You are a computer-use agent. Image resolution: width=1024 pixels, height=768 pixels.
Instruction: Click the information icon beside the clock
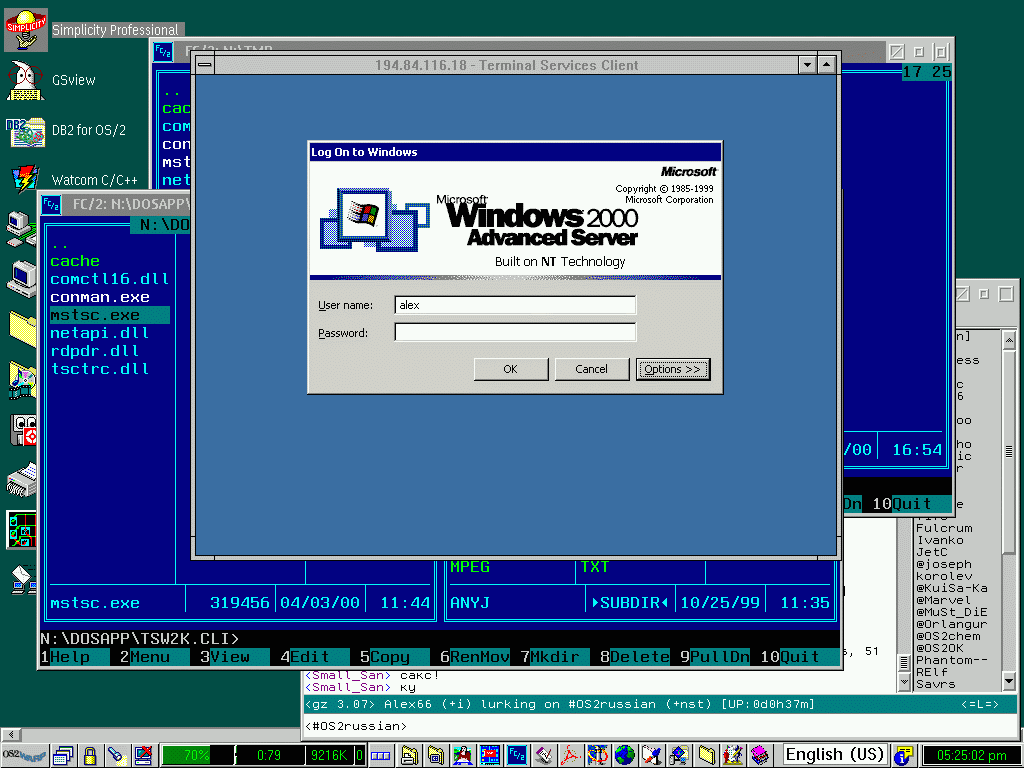pos(904,756)
